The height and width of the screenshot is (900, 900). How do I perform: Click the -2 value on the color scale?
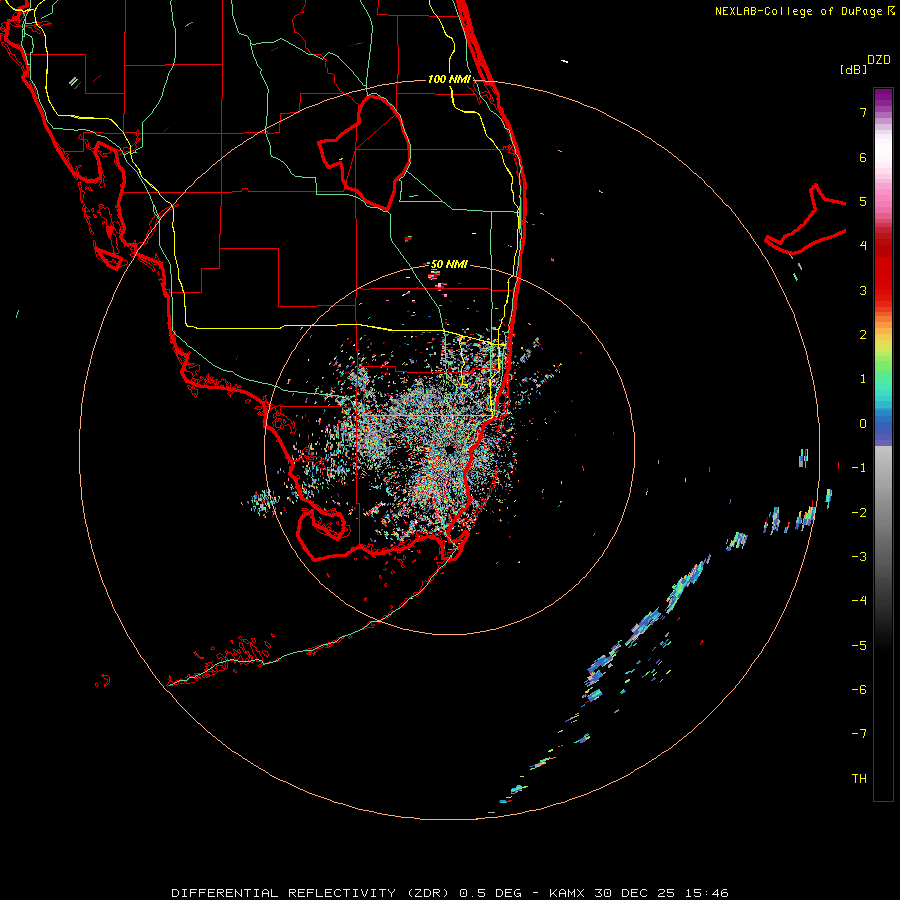click(x=859, y=512)
